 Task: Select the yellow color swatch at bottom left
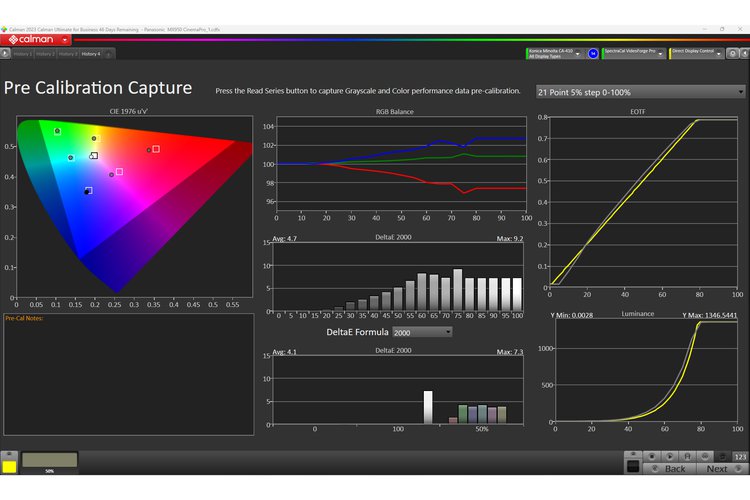pyautogui.click(x=9, y=464)
